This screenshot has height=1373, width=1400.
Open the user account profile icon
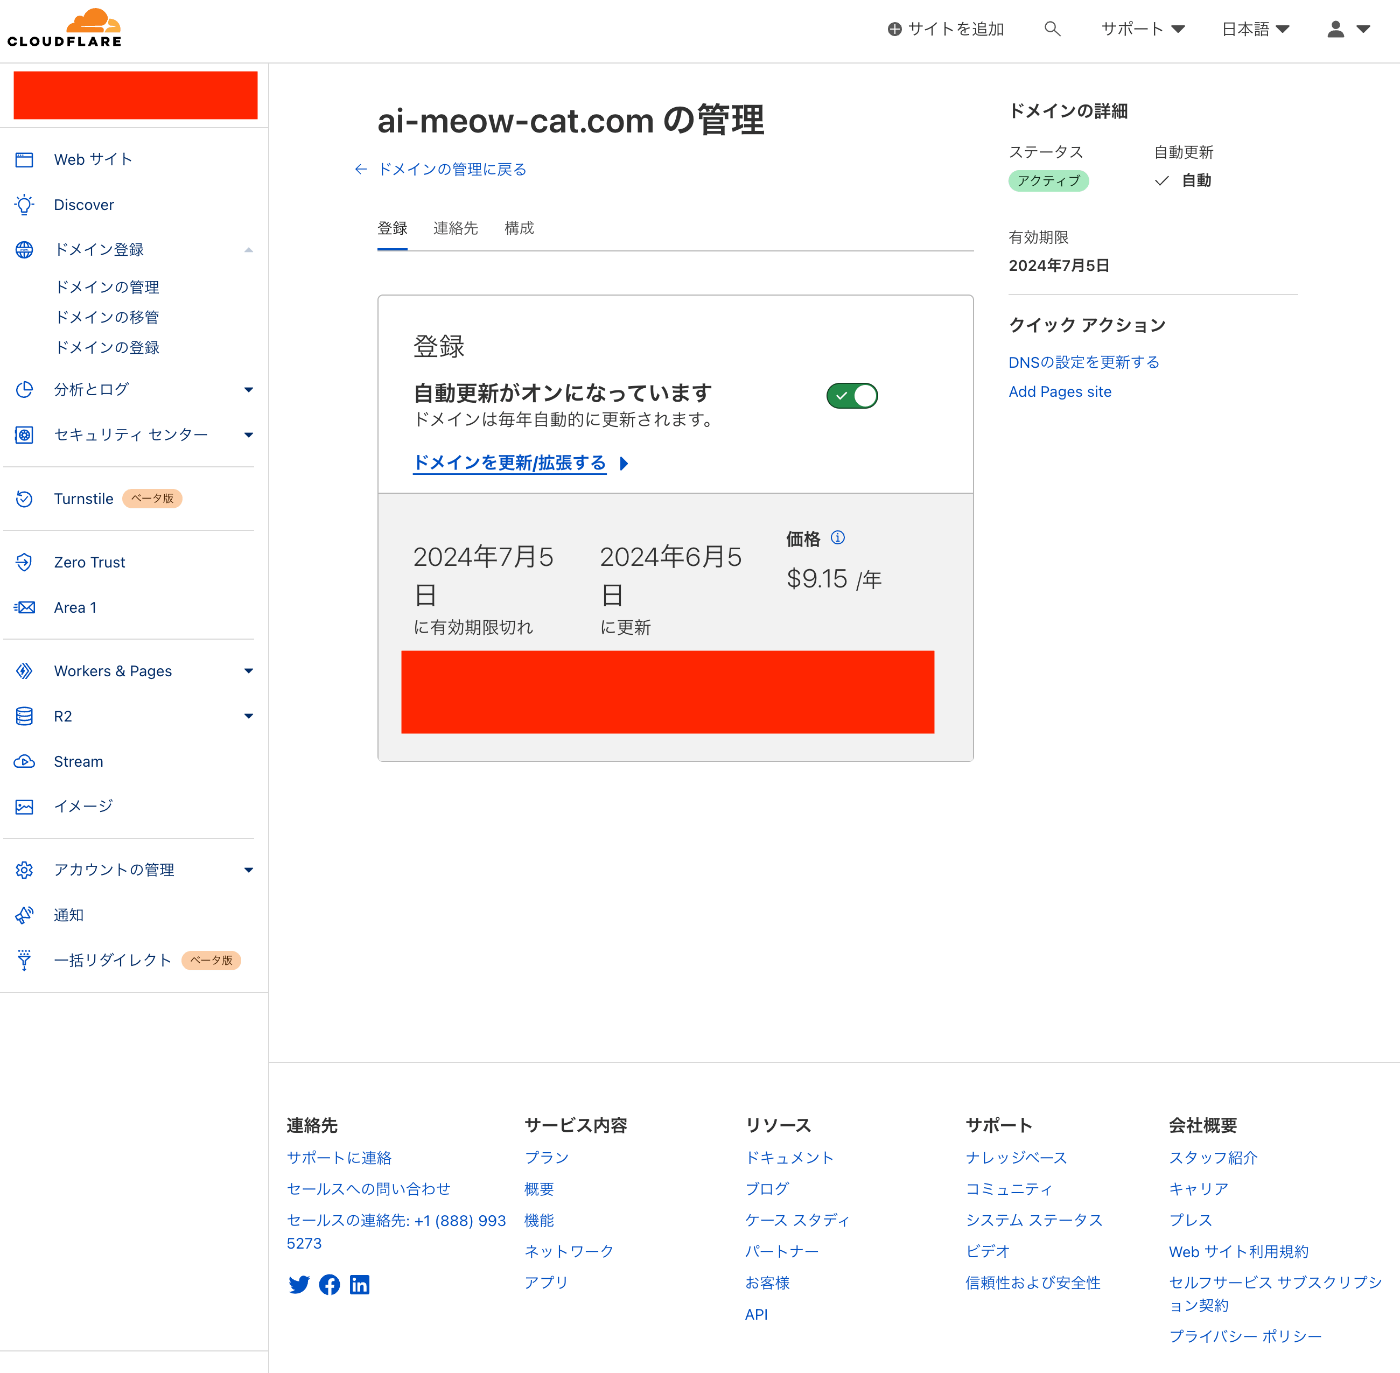(x=1336, y=29)
